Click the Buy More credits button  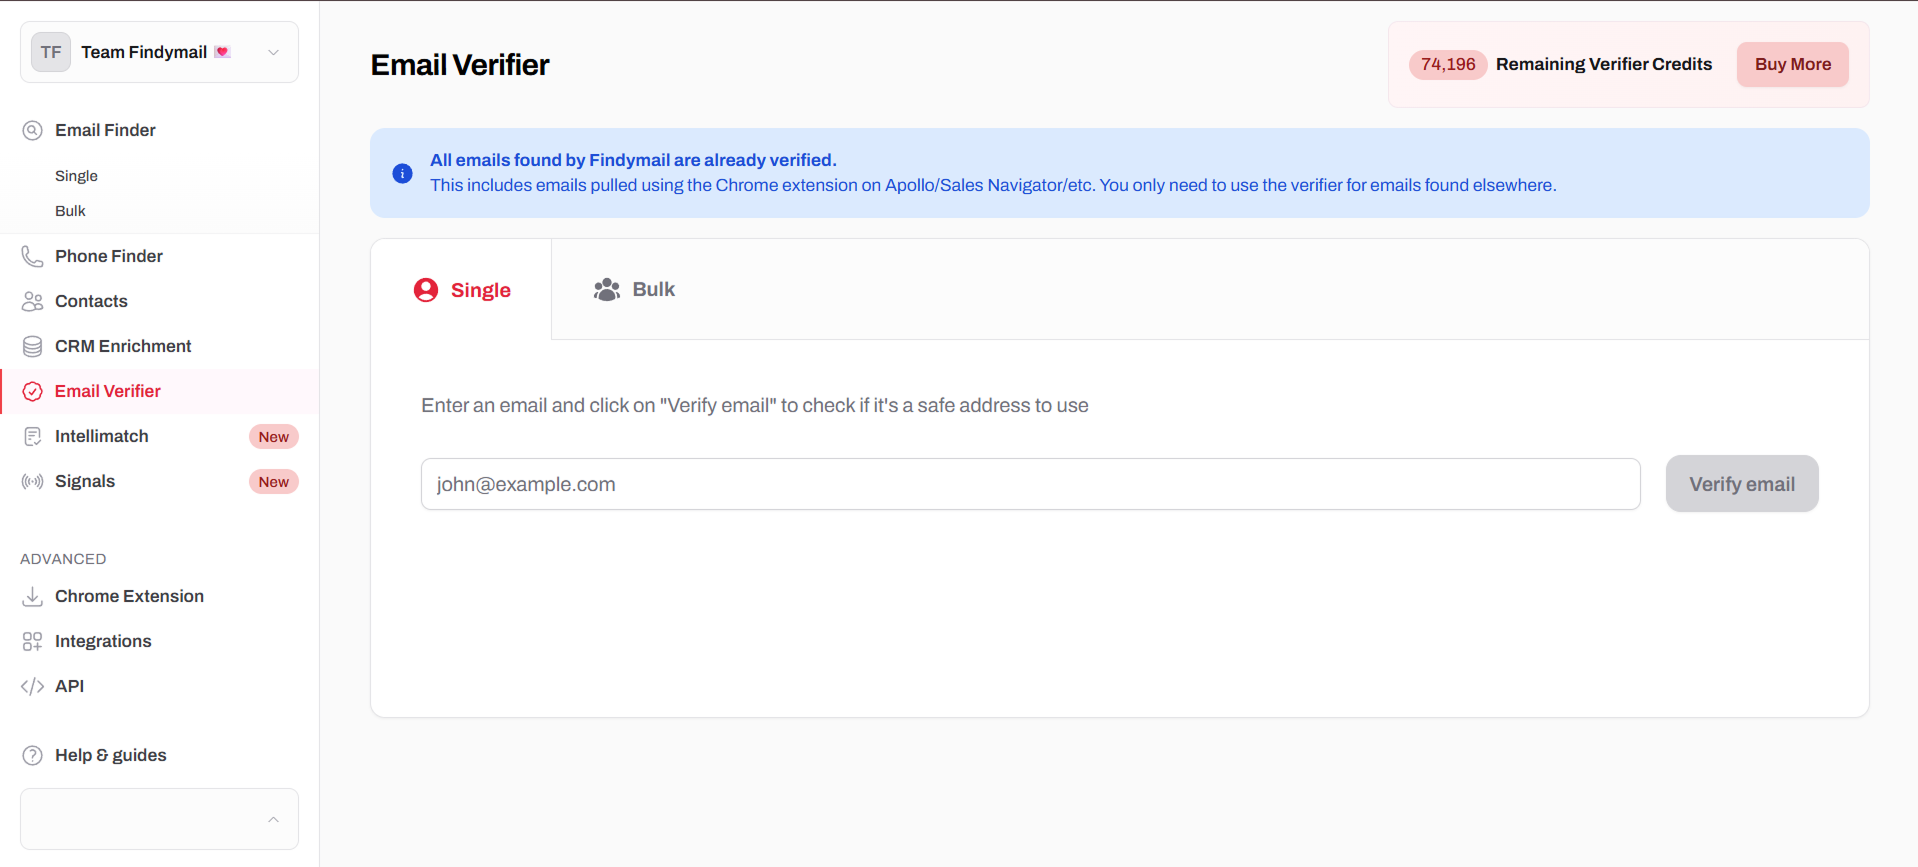click(x=1792, y=64)
